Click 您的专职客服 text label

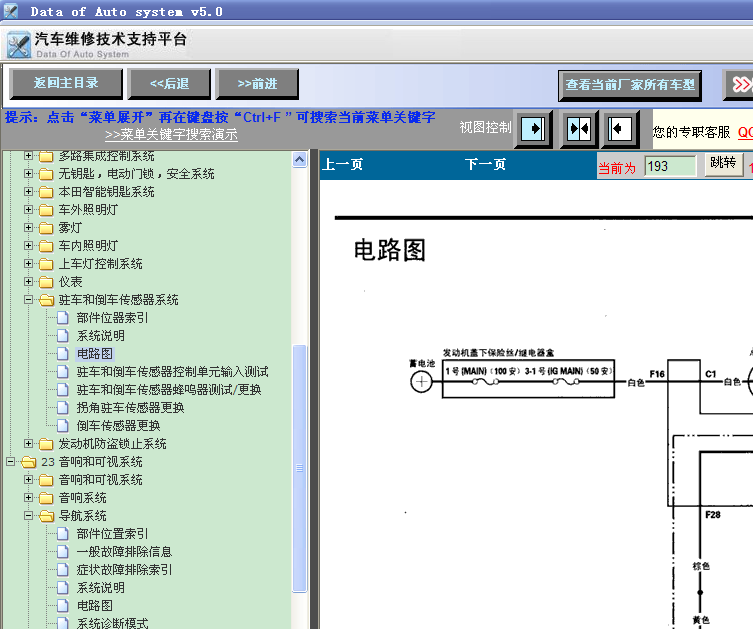coord(692,133)
